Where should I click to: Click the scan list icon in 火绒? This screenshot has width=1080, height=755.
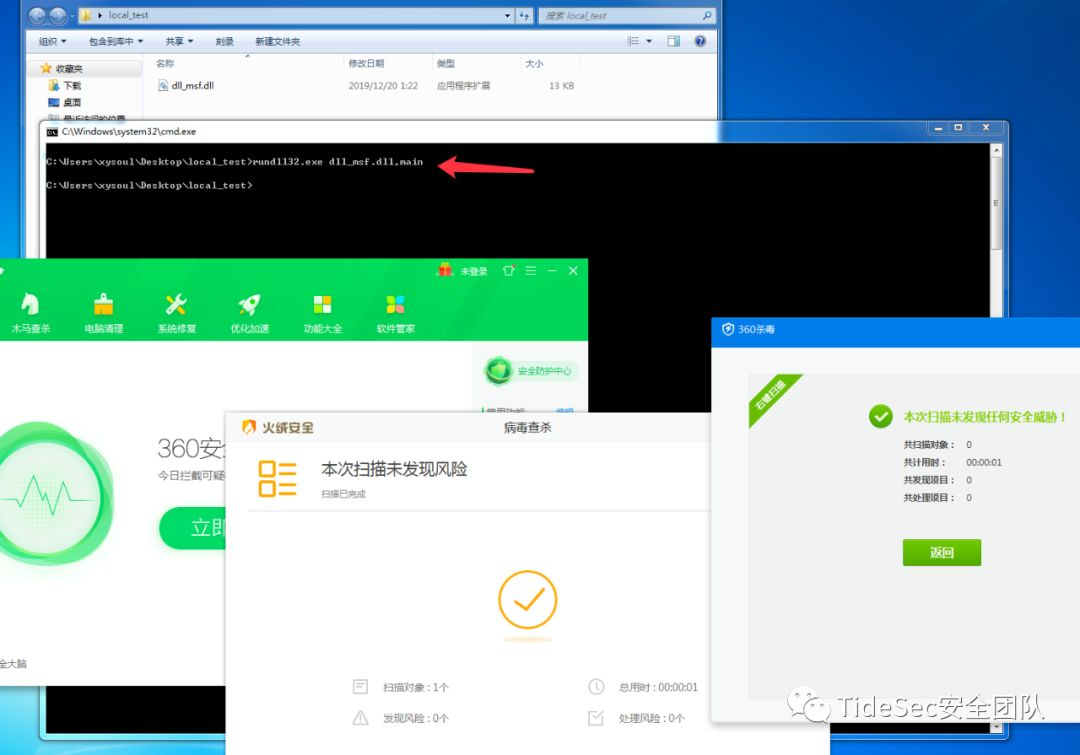click(x=278, y=479)
